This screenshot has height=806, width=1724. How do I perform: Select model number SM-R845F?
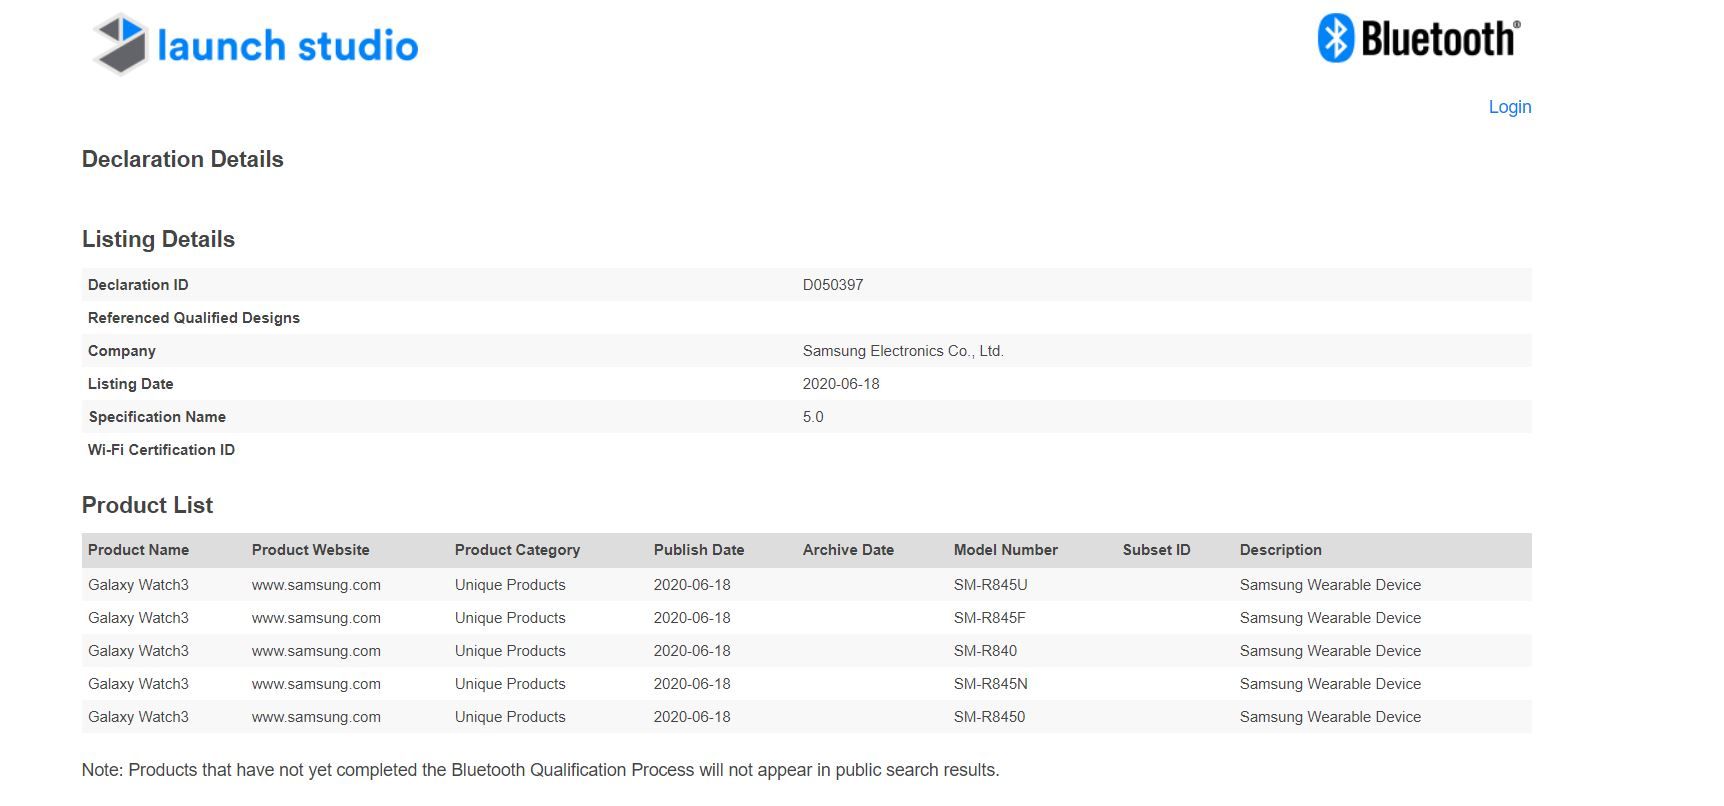point(990,618)
